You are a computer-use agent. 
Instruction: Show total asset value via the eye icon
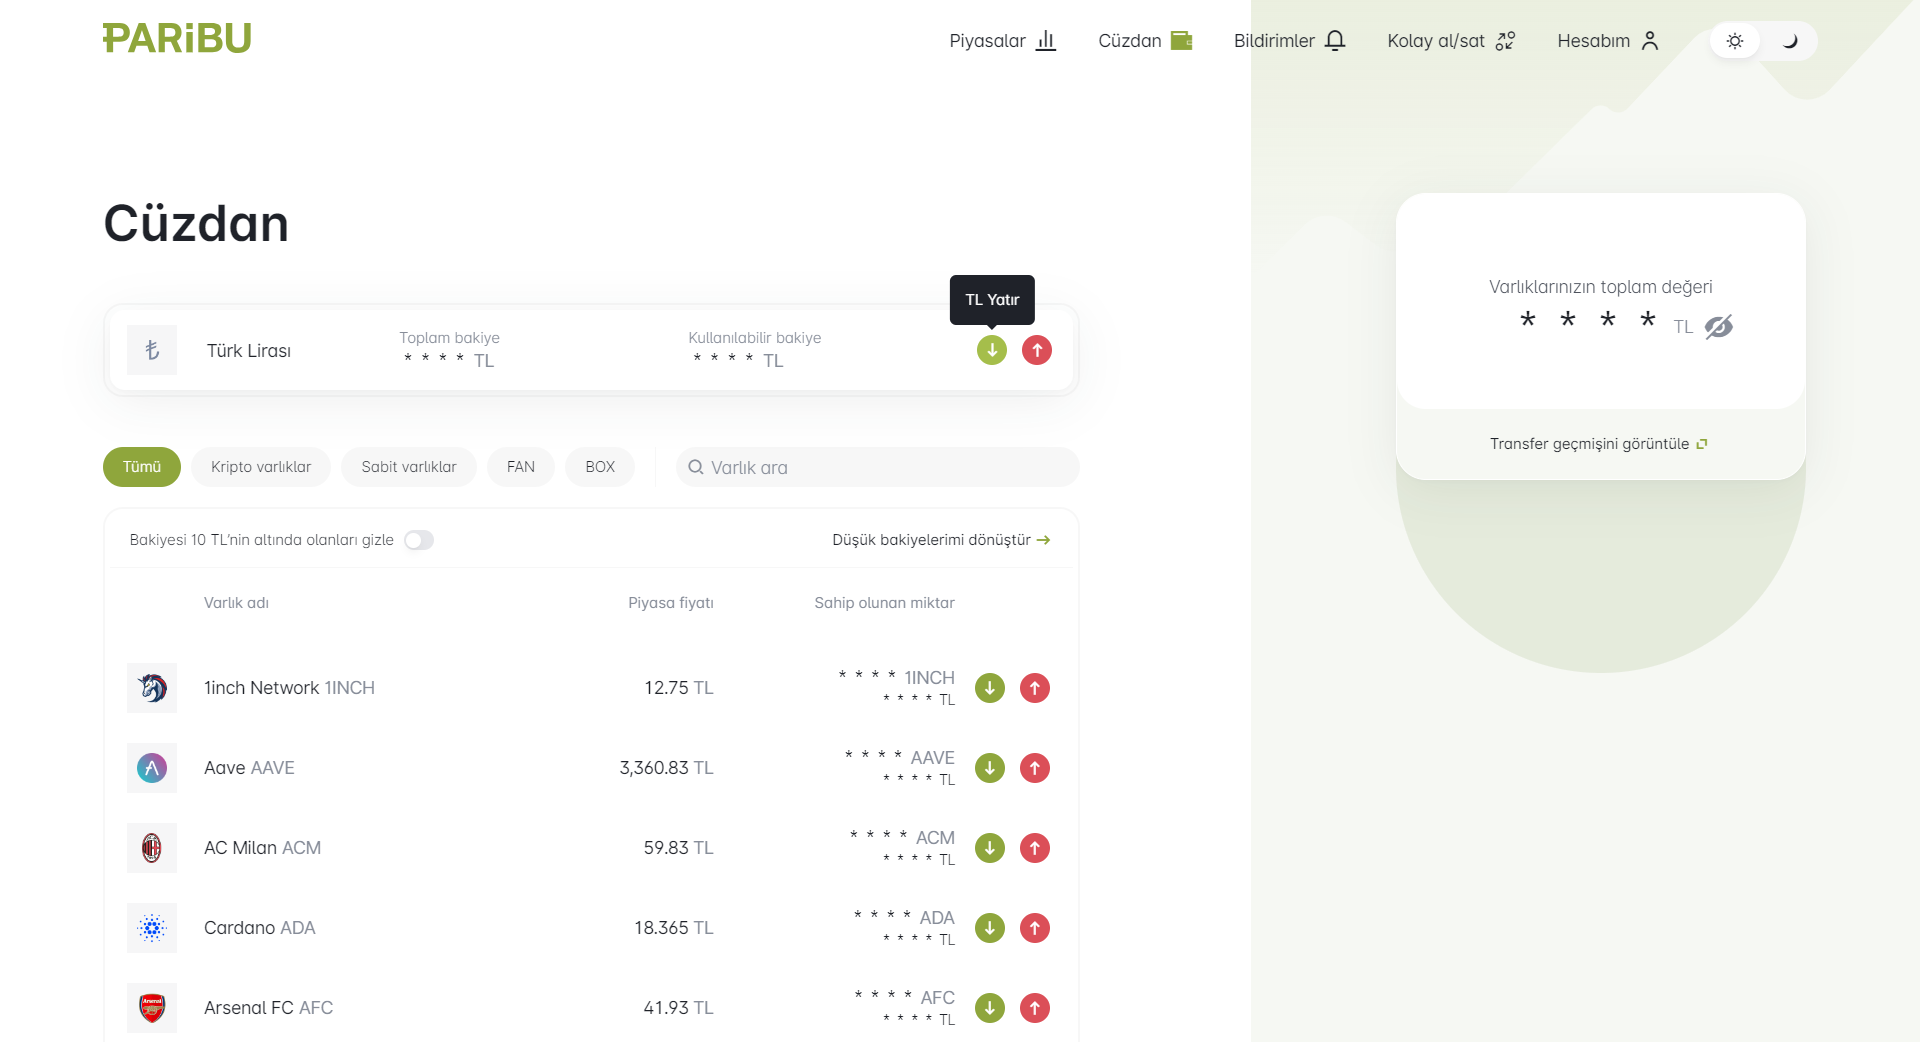[1719, 327]
